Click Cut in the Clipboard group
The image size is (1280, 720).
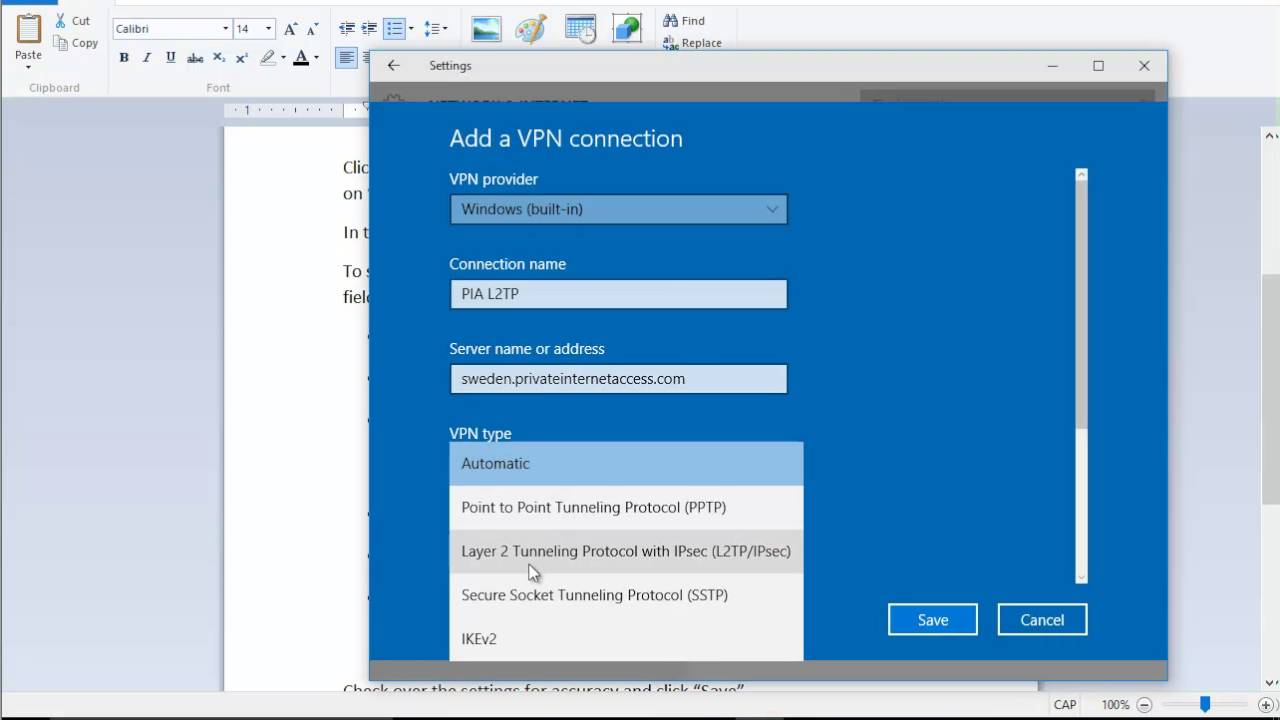click(72, 20)
